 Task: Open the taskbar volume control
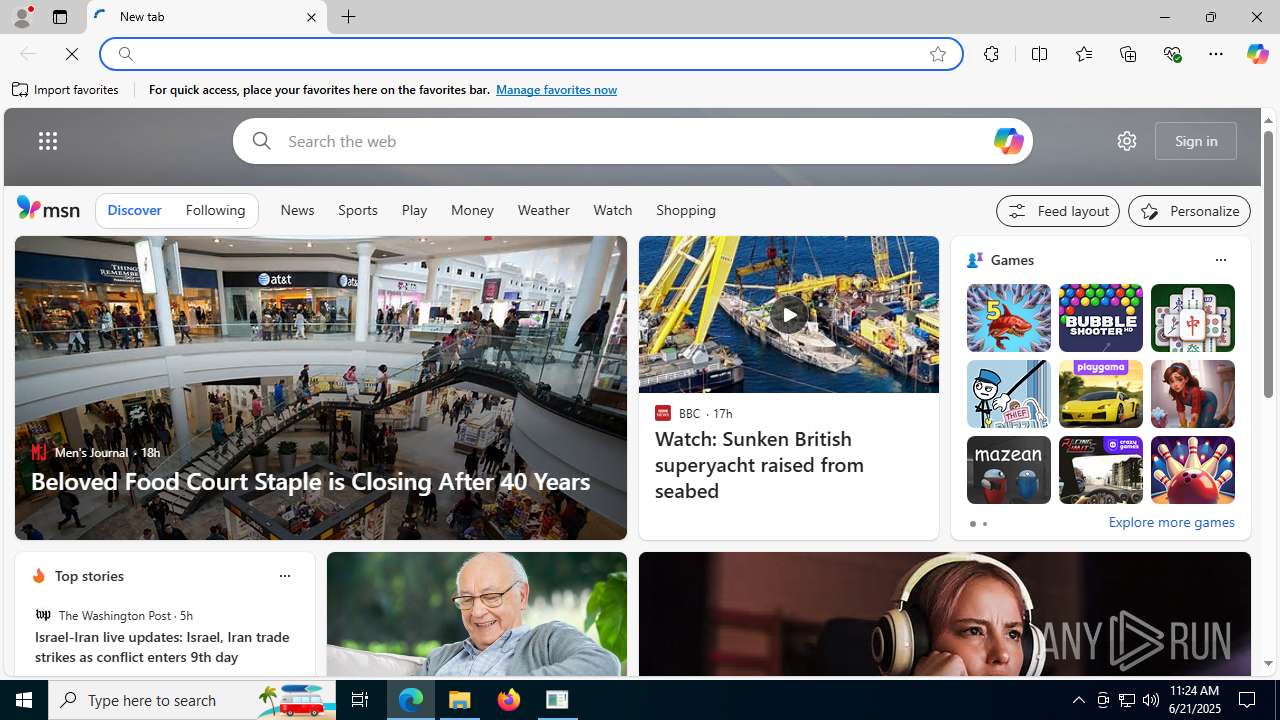[1151, 700]
